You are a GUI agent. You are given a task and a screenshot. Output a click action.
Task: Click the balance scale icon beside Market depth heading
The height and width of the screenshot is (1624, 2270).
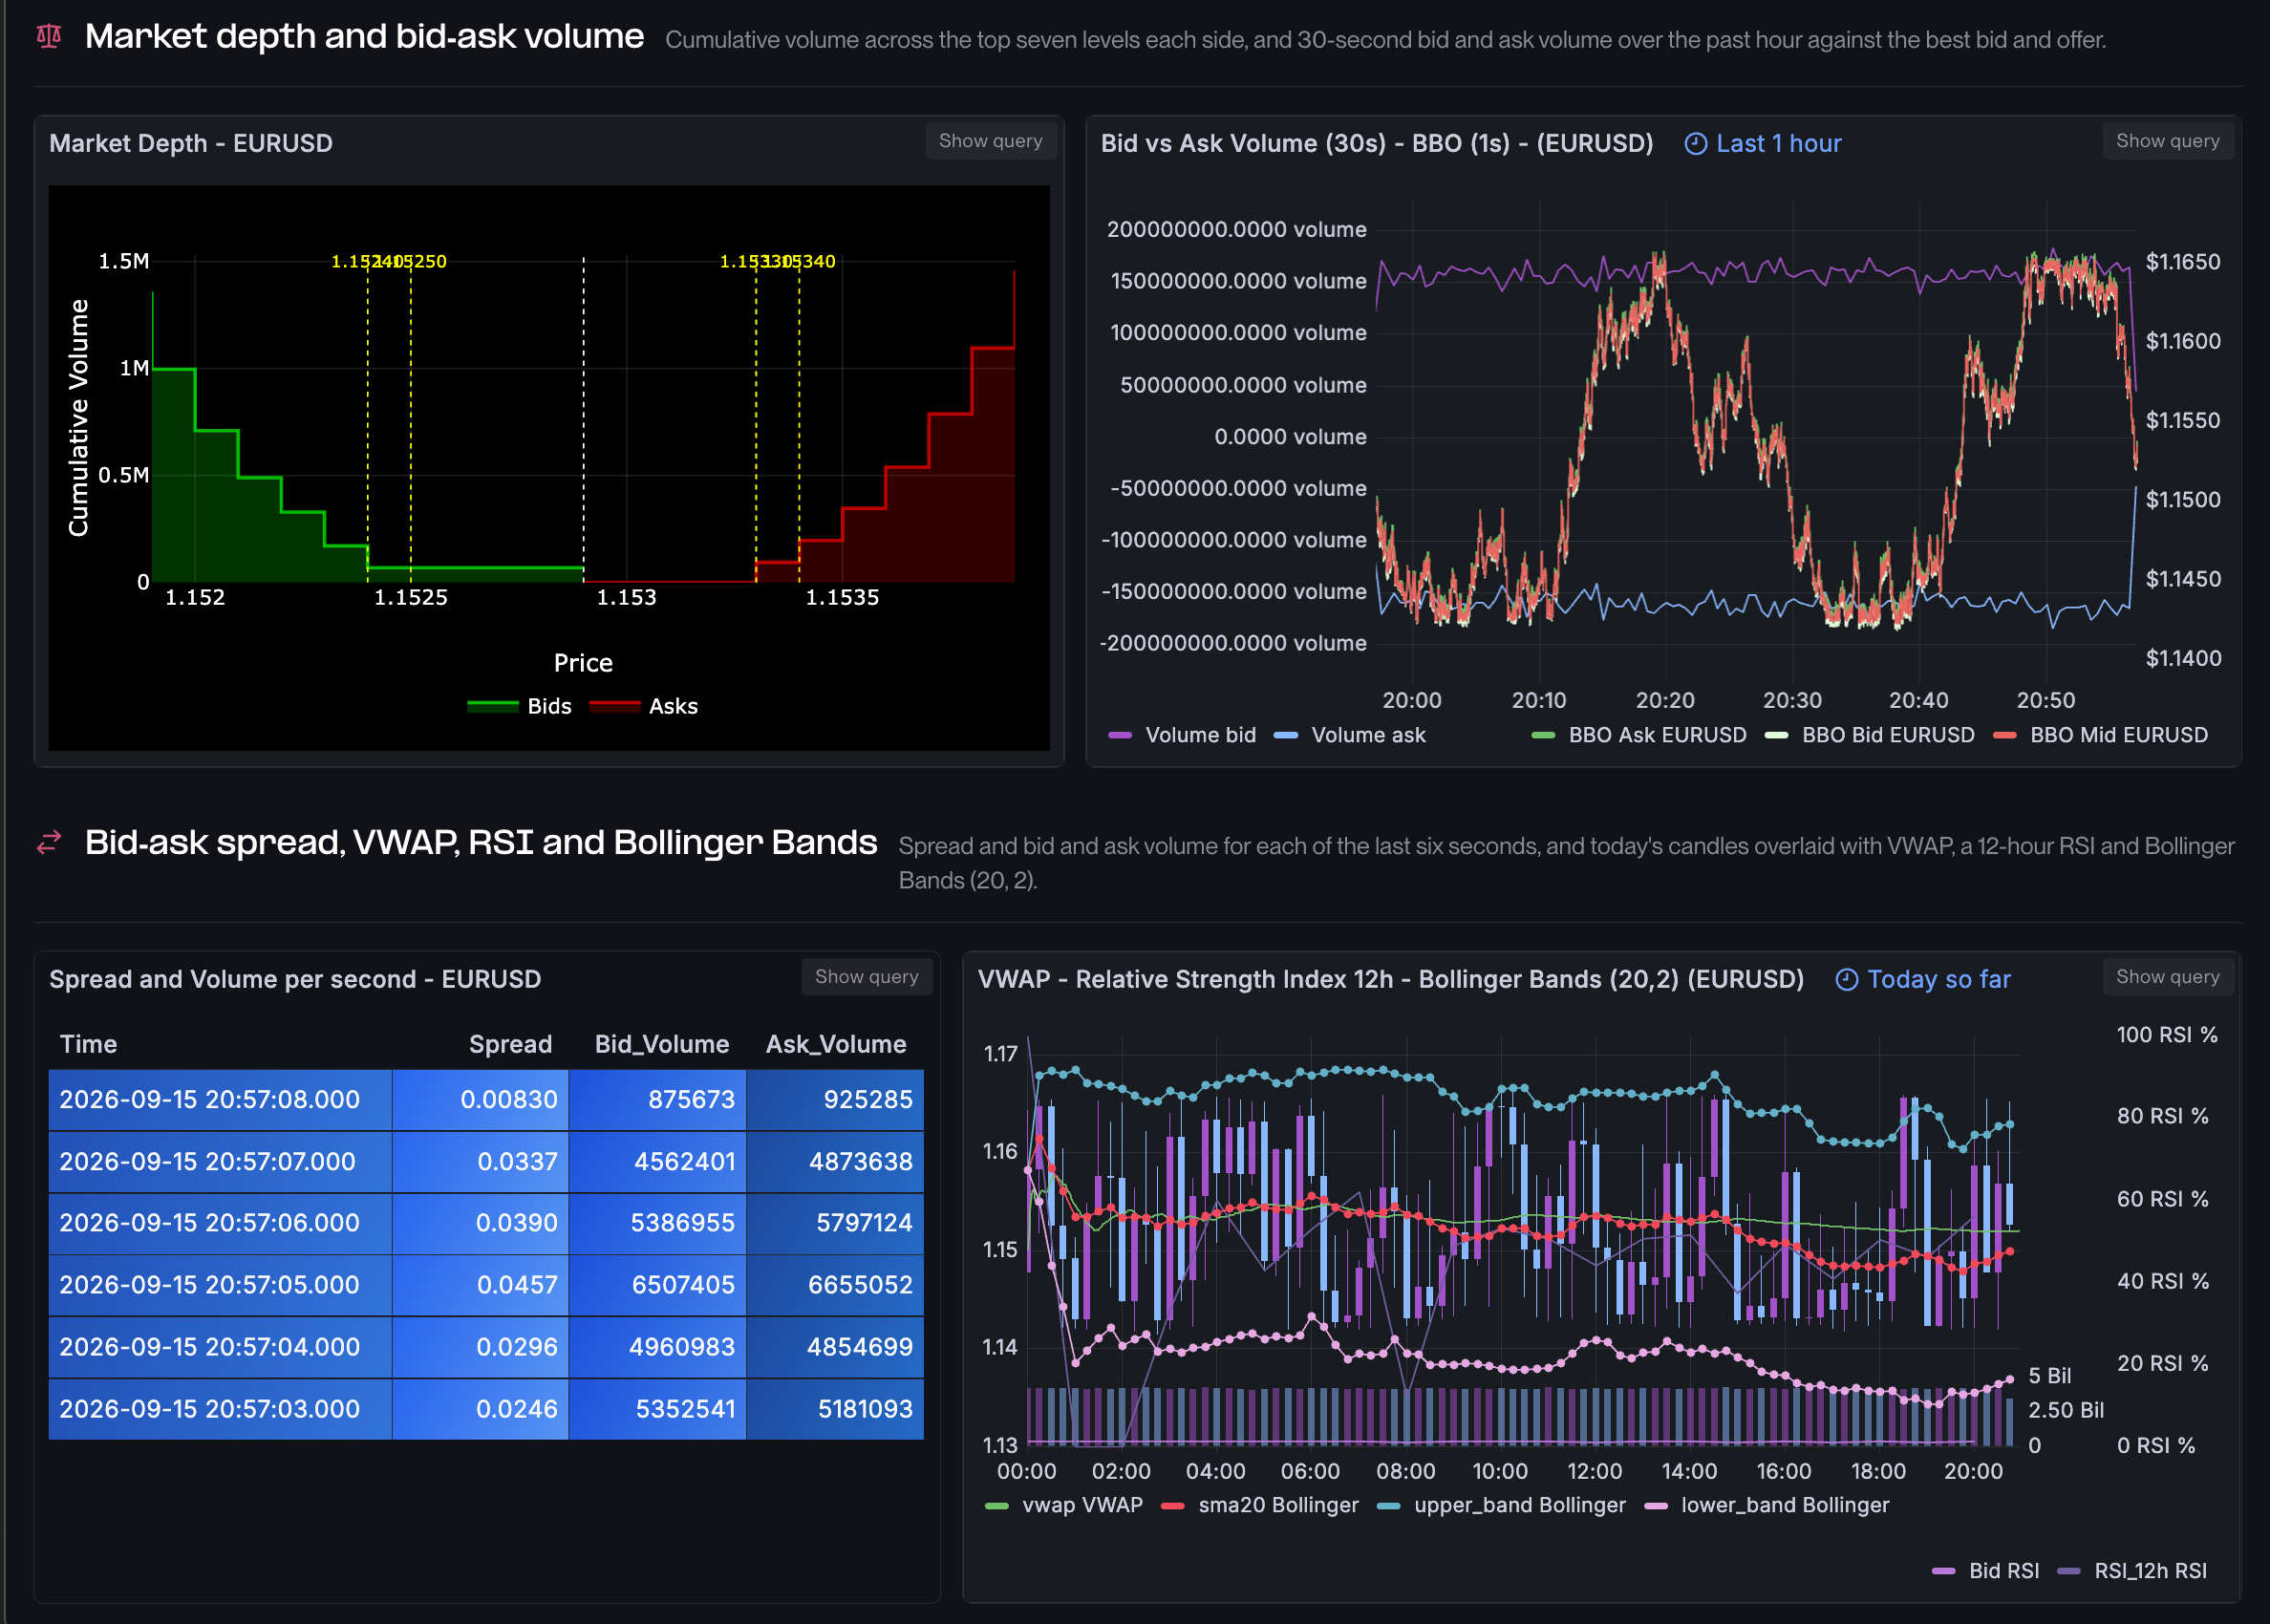click(48, 37)
